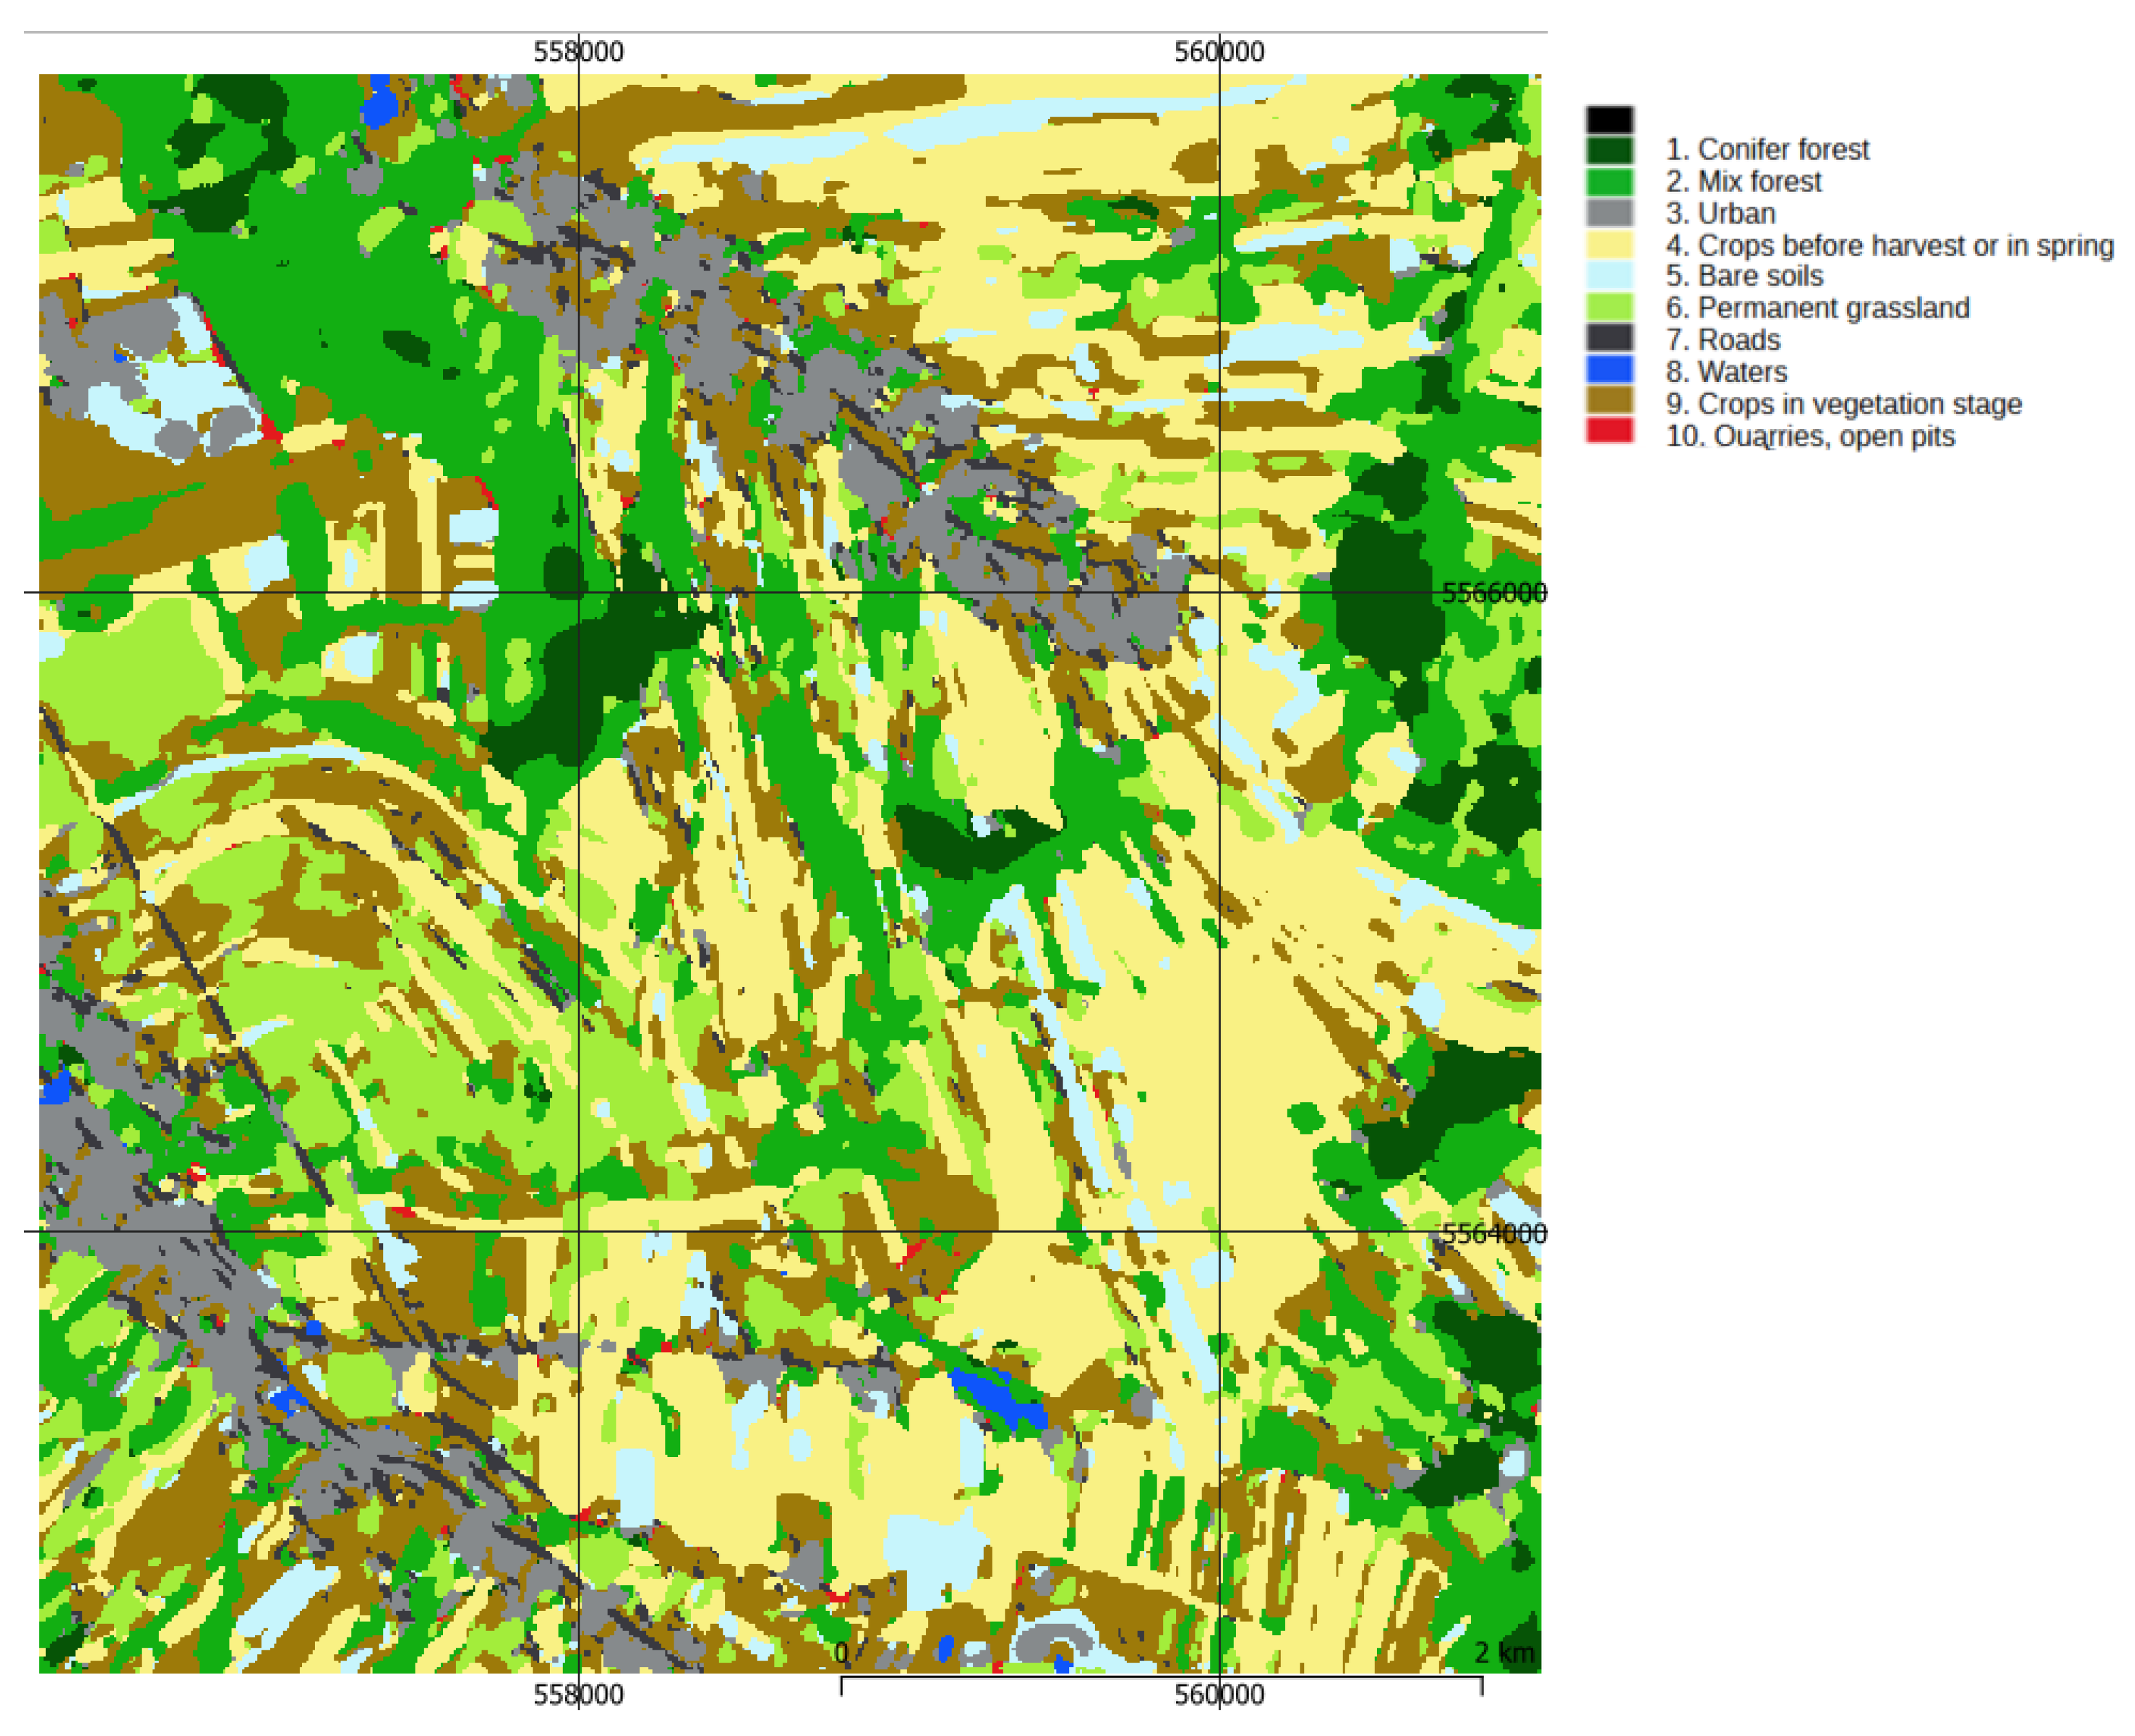
Task: Pick the gray Urban legend swatch
Action: pos(1609,213)
